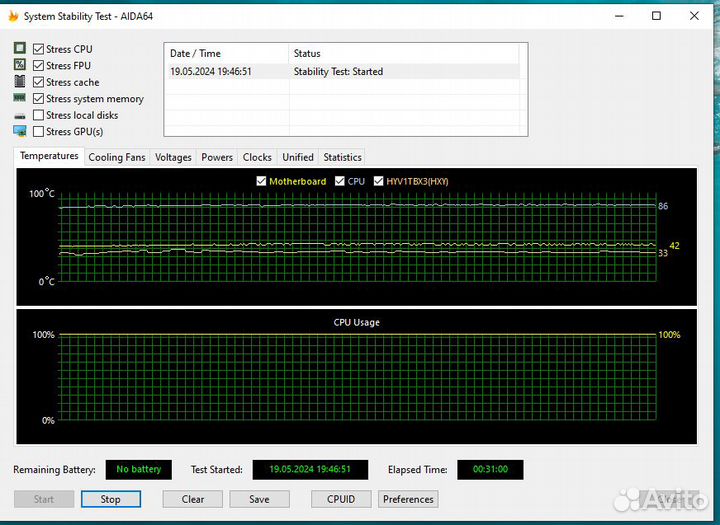Click the CPU Usage graph title
Screen dimensions: 720x525
tap(357, 322)
